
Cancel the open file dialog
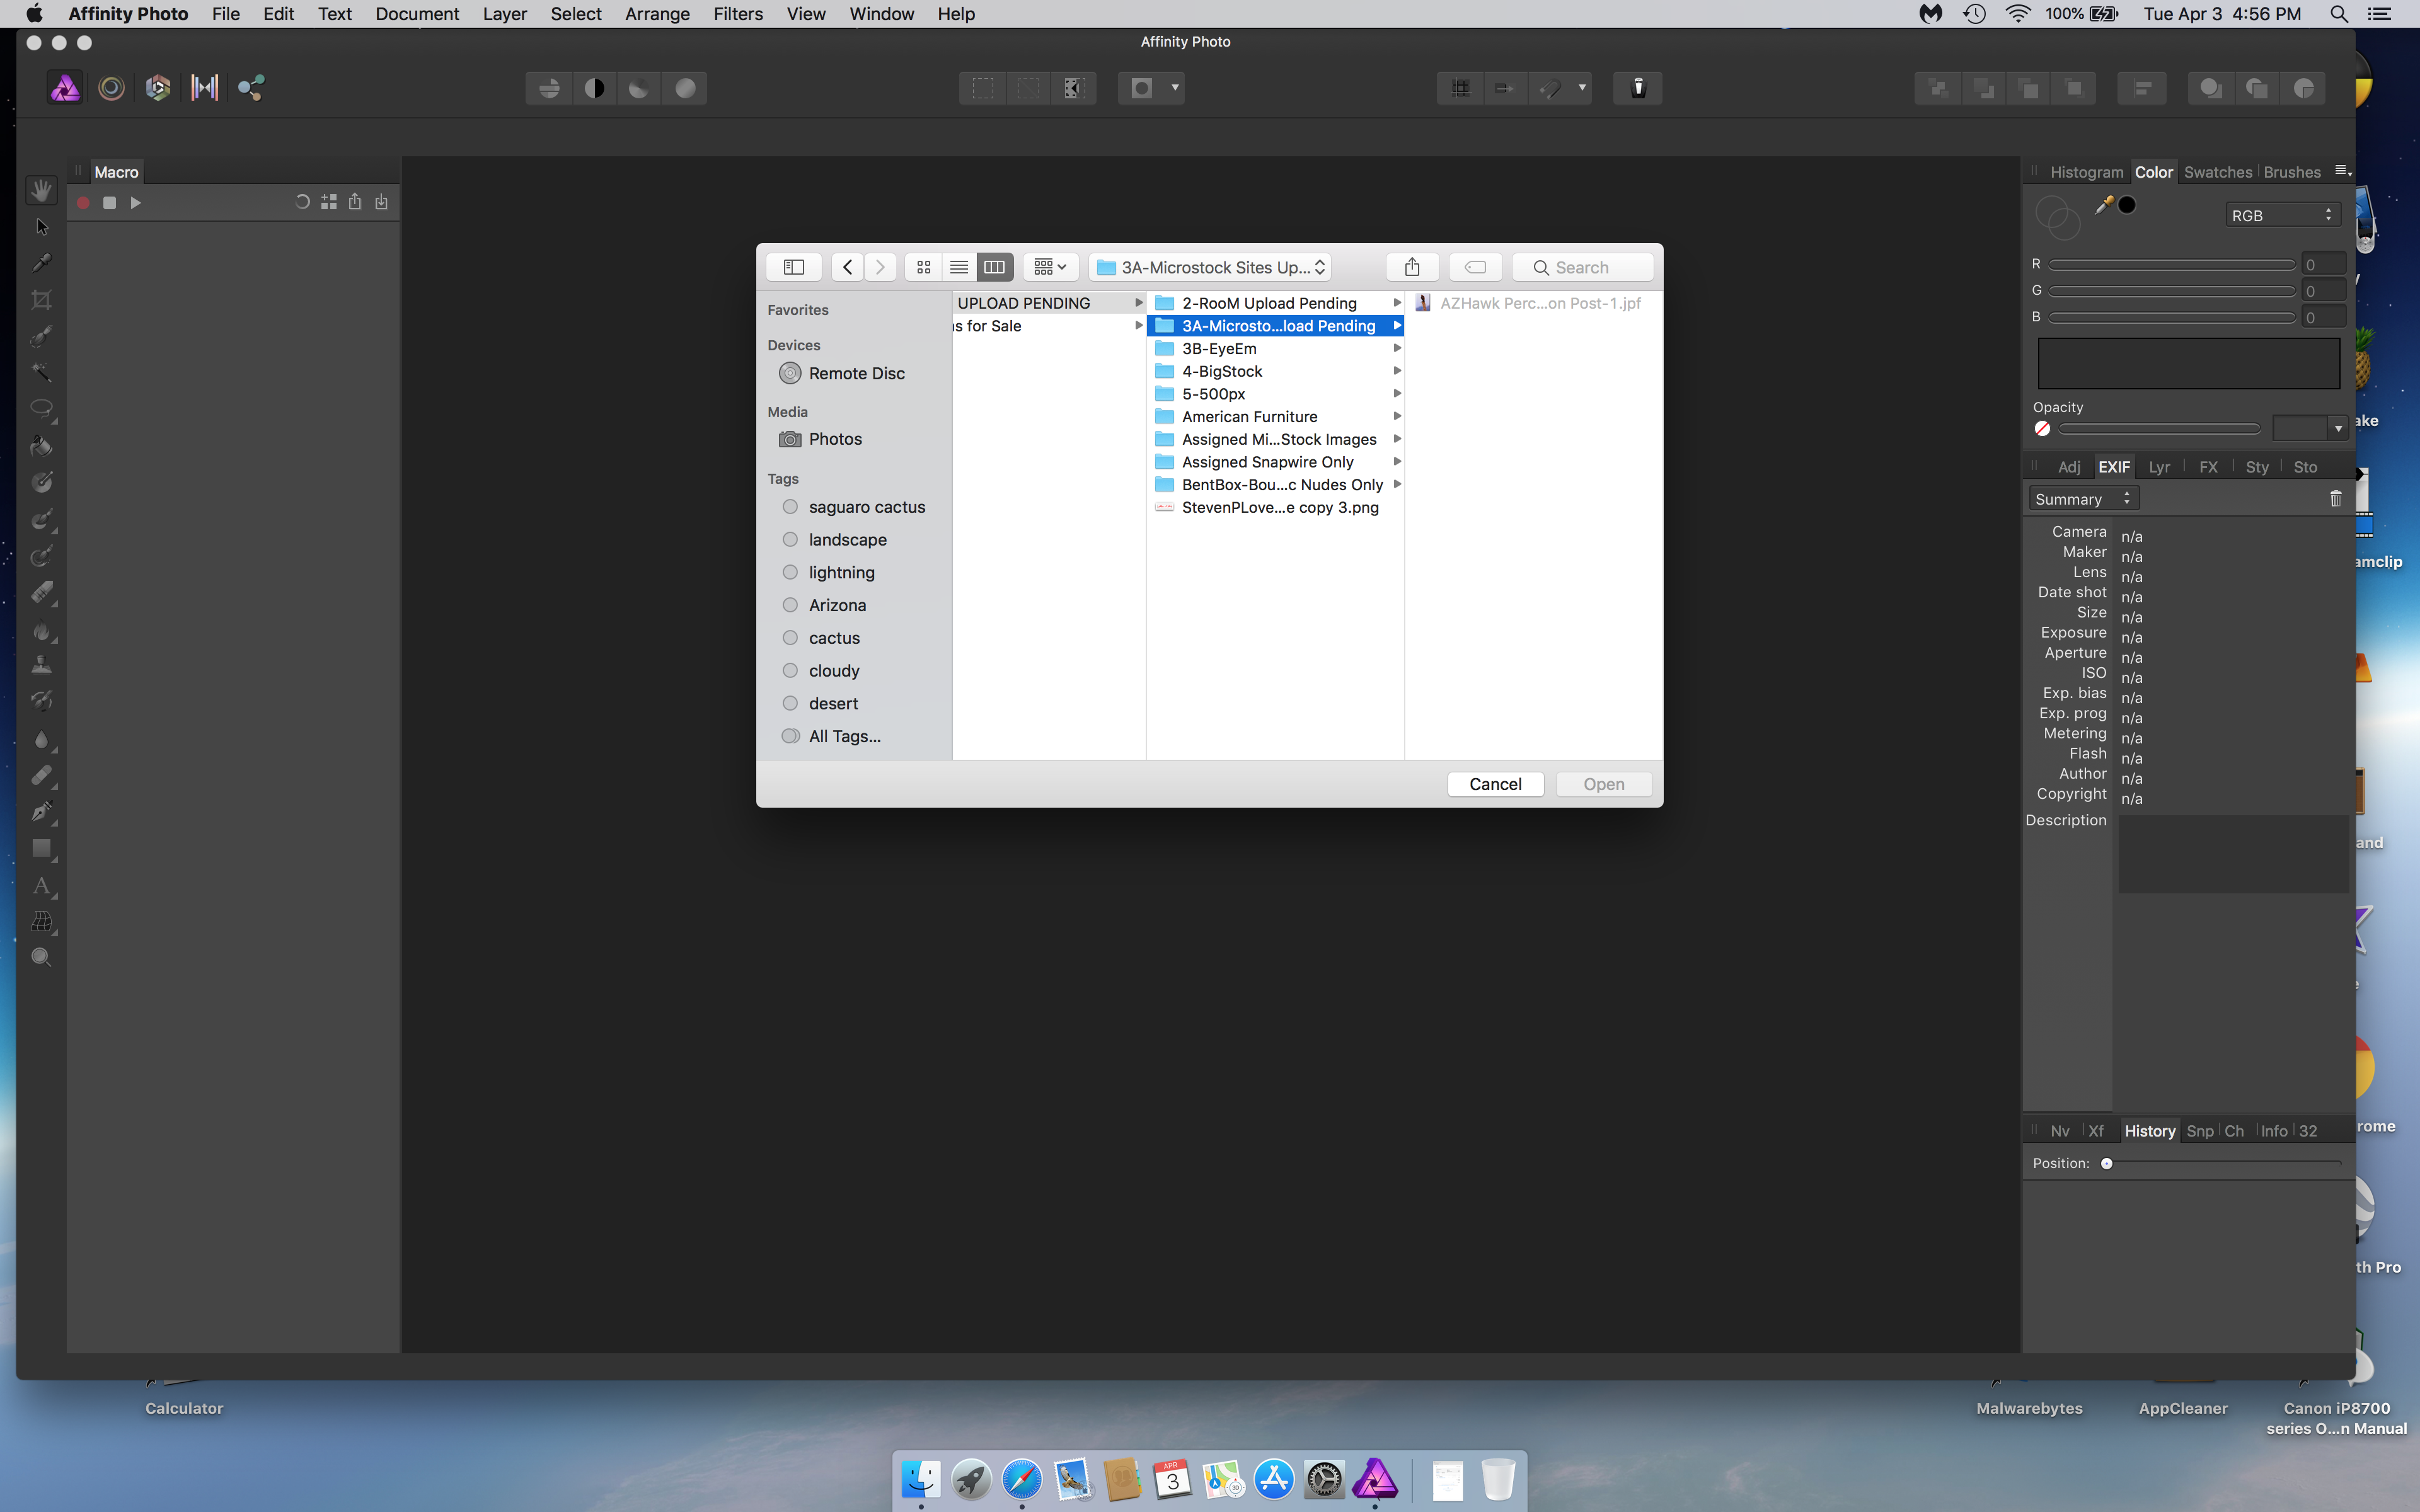[1495, 784]
